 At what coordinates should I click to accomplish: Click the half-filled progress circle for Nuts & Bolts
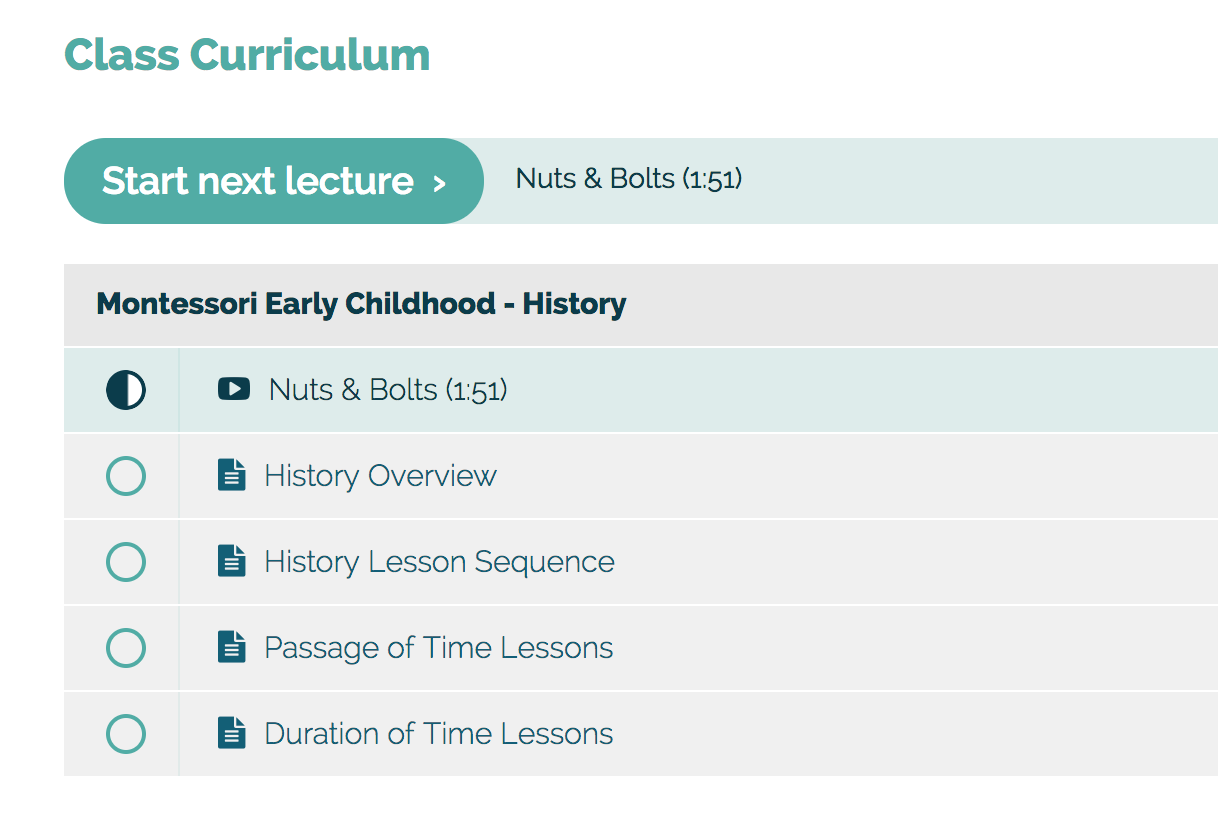[126, 390]
